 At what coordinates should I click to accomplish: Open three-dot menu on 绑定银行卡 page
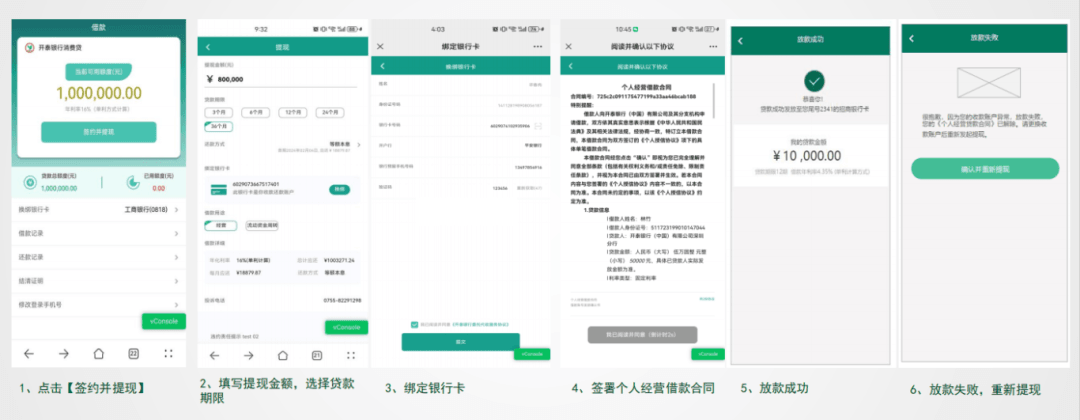(538, 47)
